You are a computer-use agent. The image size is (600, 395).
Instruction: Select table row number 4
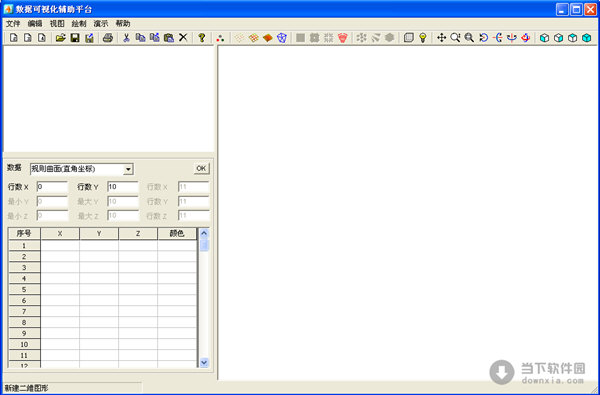[24, 279]
